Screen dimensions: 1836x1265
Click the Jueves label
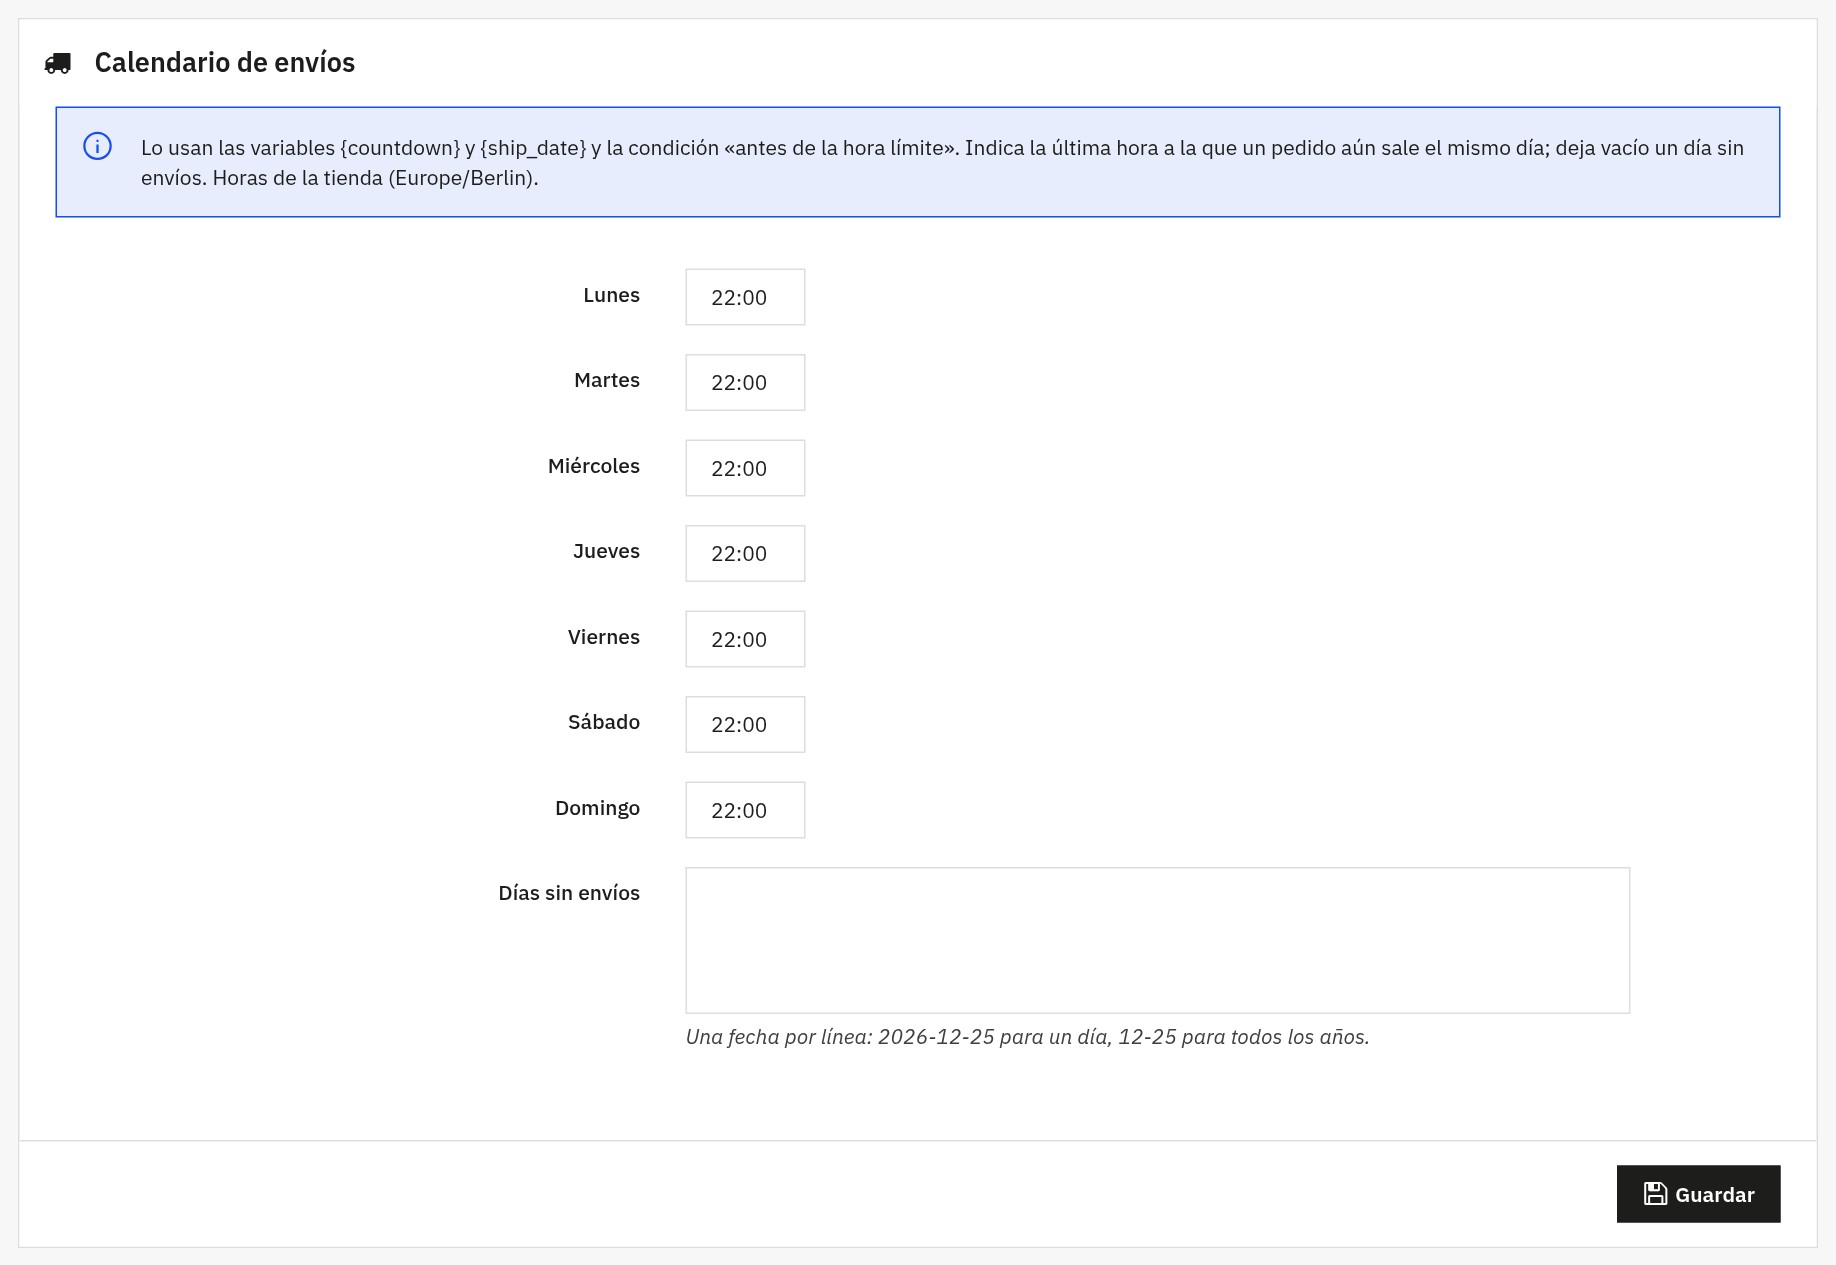[x=606, y=551]
